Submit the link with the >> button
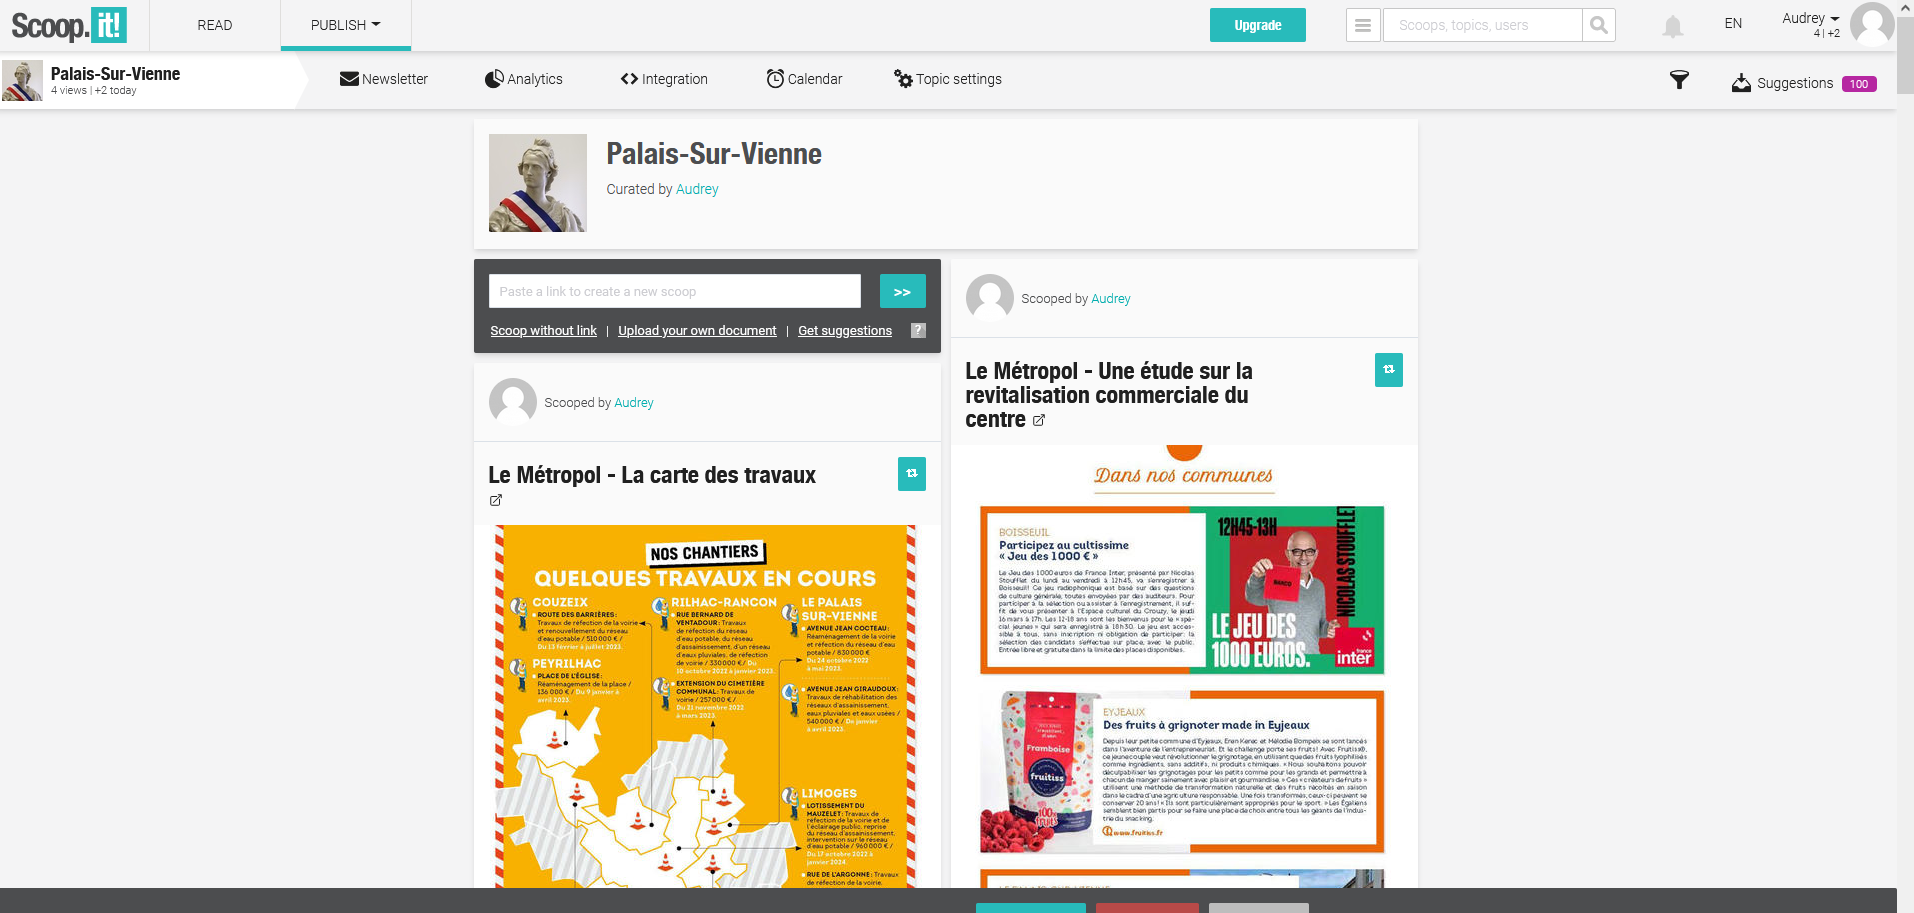Image resolution: width=1914 pixels, height=913 pixels. click(x=902, y=291)
